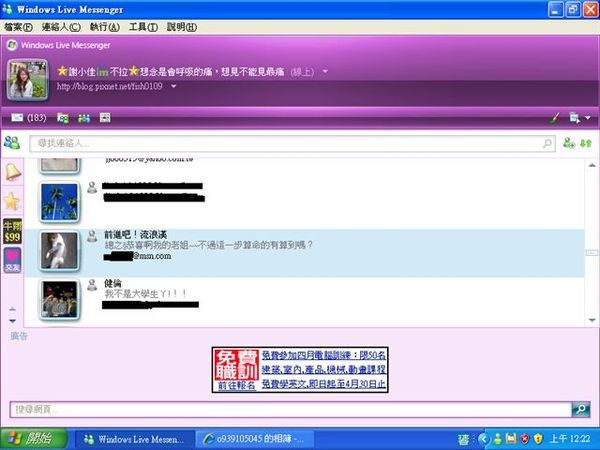Open the status dropdown arrow beside the display name
Screen dimensions: 600x450
click(x=325, y=71)
